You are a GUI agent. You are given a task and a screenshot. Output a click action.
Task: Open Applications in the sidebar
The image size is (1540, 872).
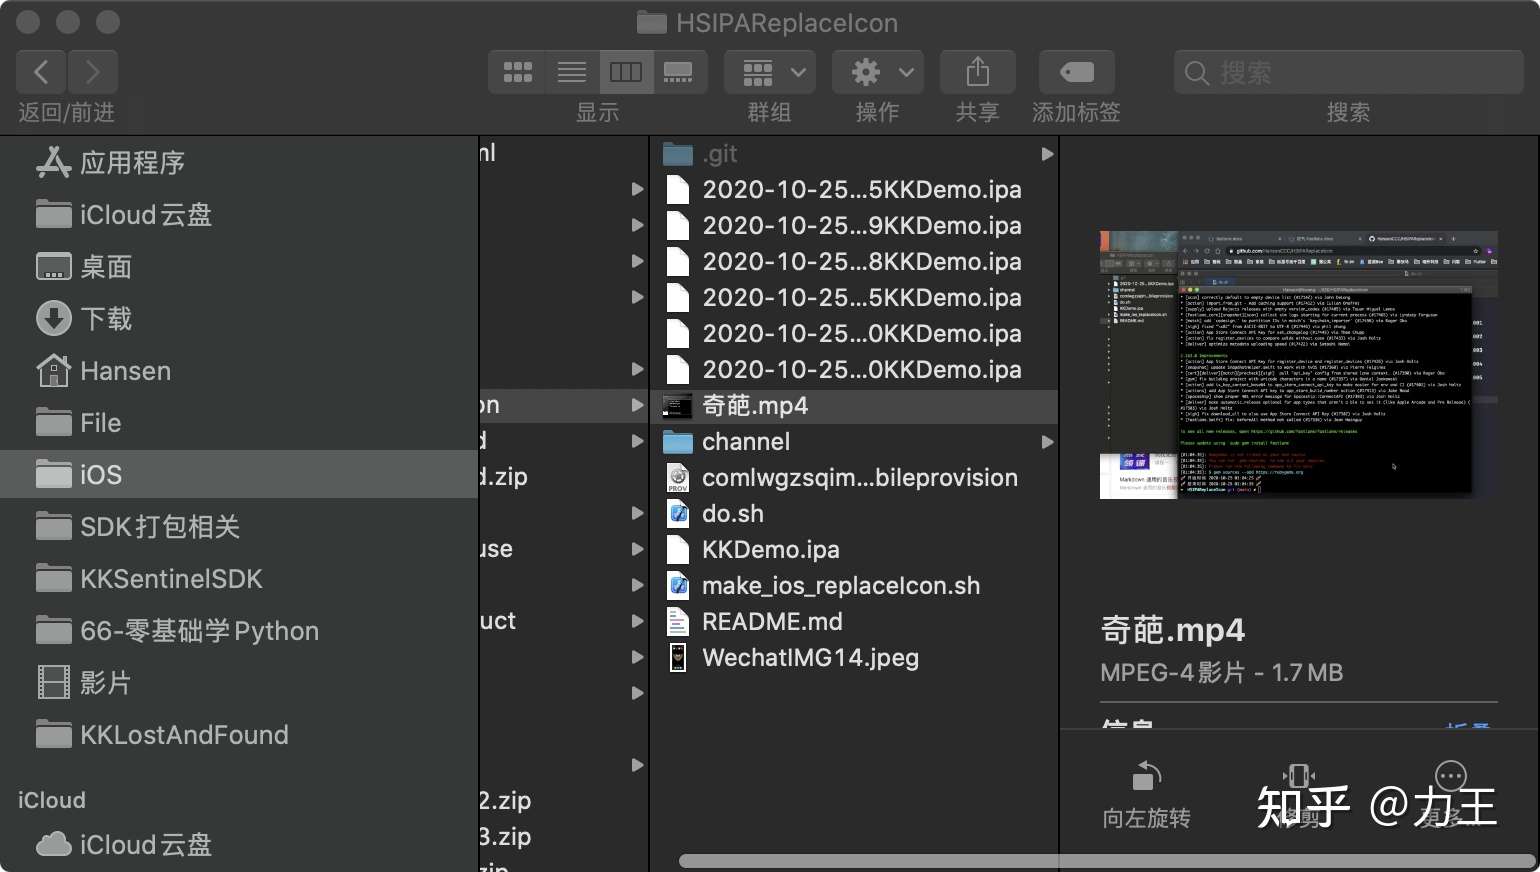tap(240, 163)
